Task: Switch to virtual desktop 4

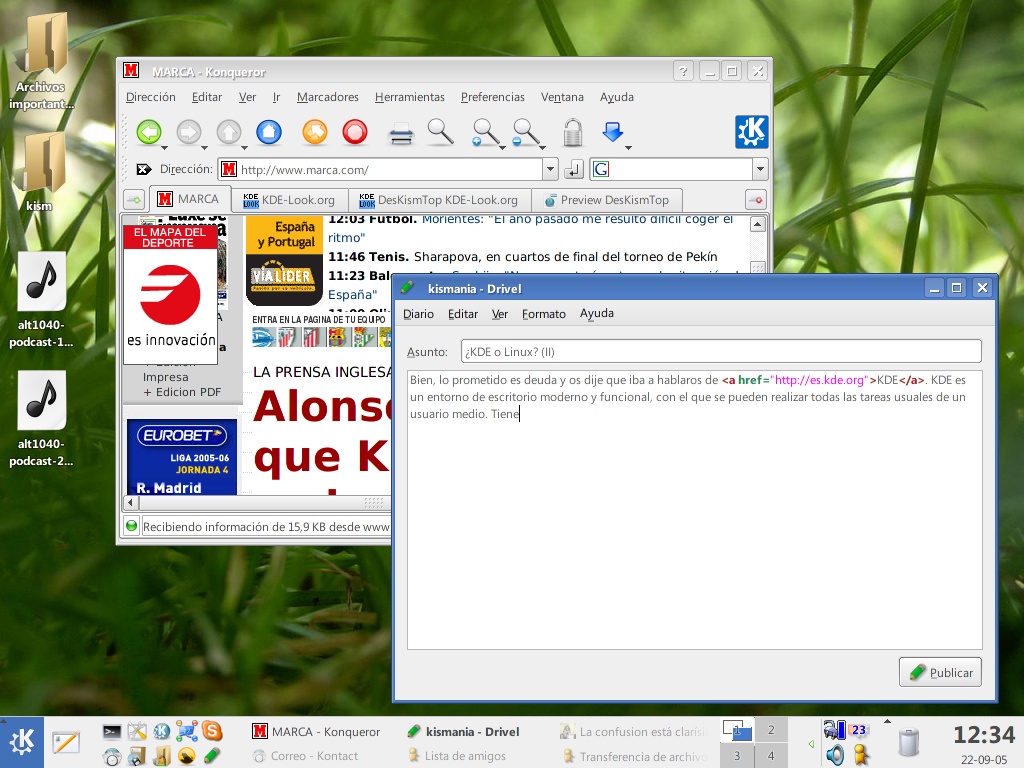Action: (x=771, y=756)
